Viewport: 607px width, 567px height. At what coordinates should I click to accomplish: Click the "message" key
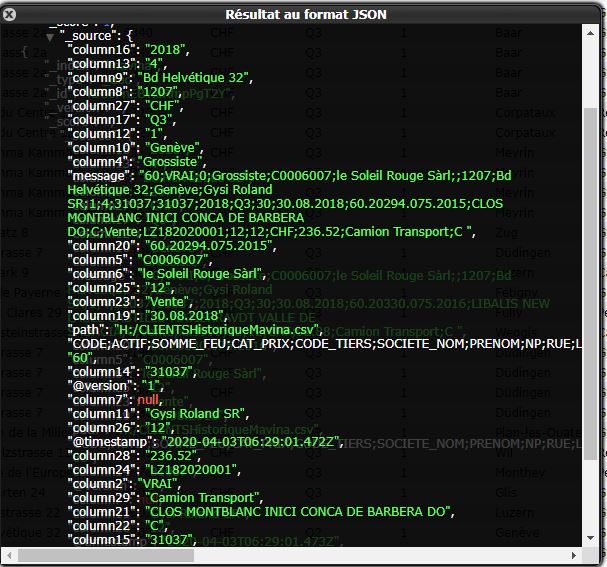point(99,176)
